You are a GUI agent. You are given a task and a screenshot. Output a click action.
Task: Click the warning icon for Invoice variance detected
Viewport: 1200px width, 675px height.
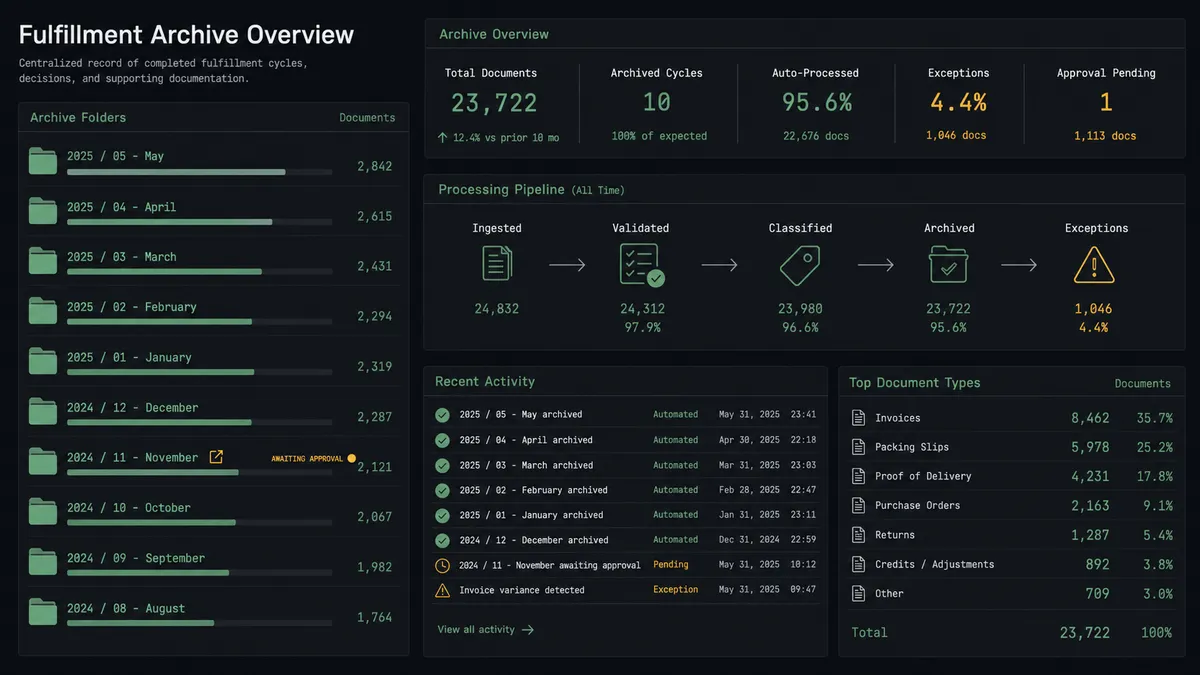click(442, 590)
